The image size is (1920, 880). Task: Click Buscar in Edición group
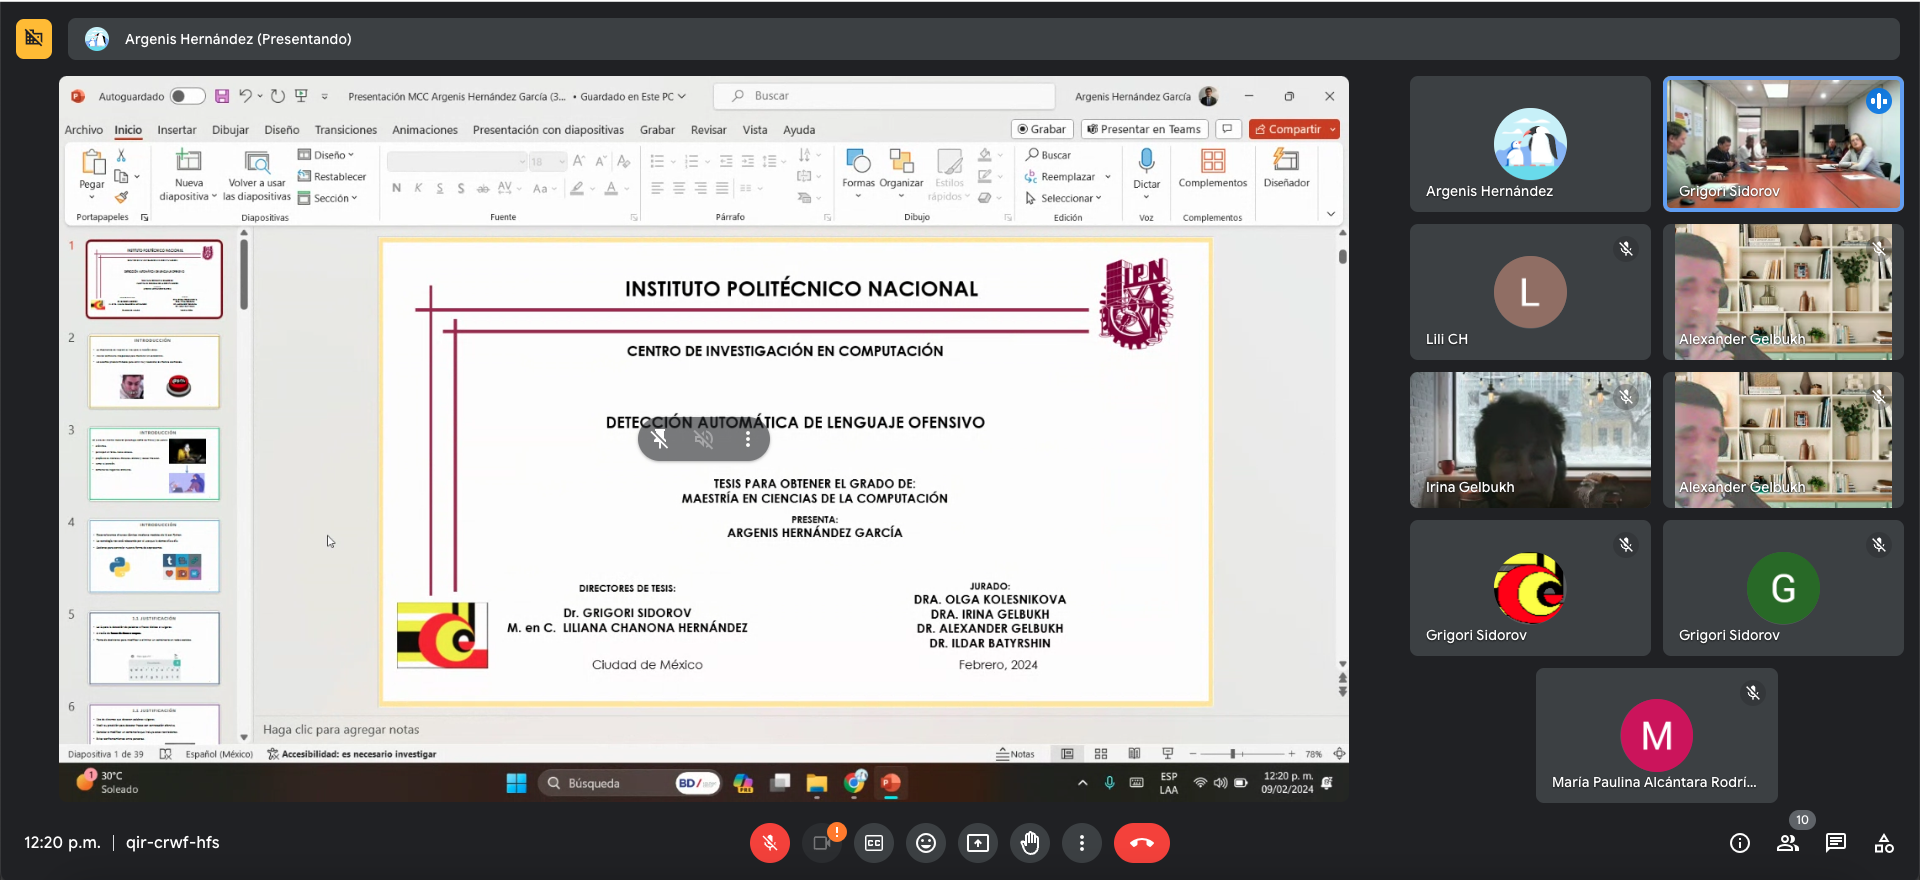pos(1048,155)
